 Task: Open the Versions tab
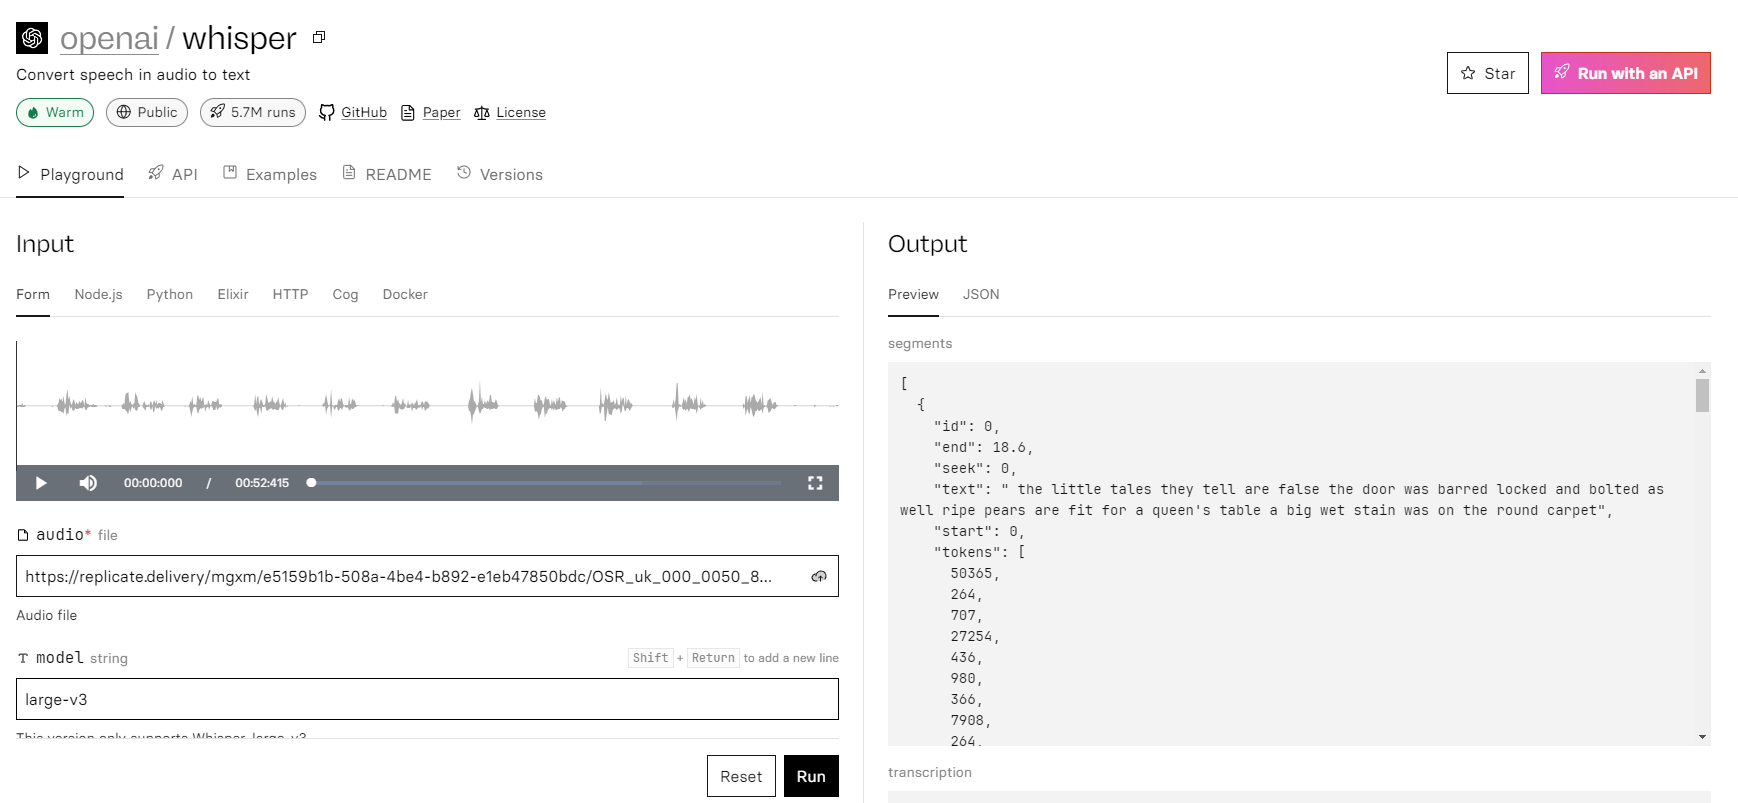pyautogui.click(x=499, y=174)
